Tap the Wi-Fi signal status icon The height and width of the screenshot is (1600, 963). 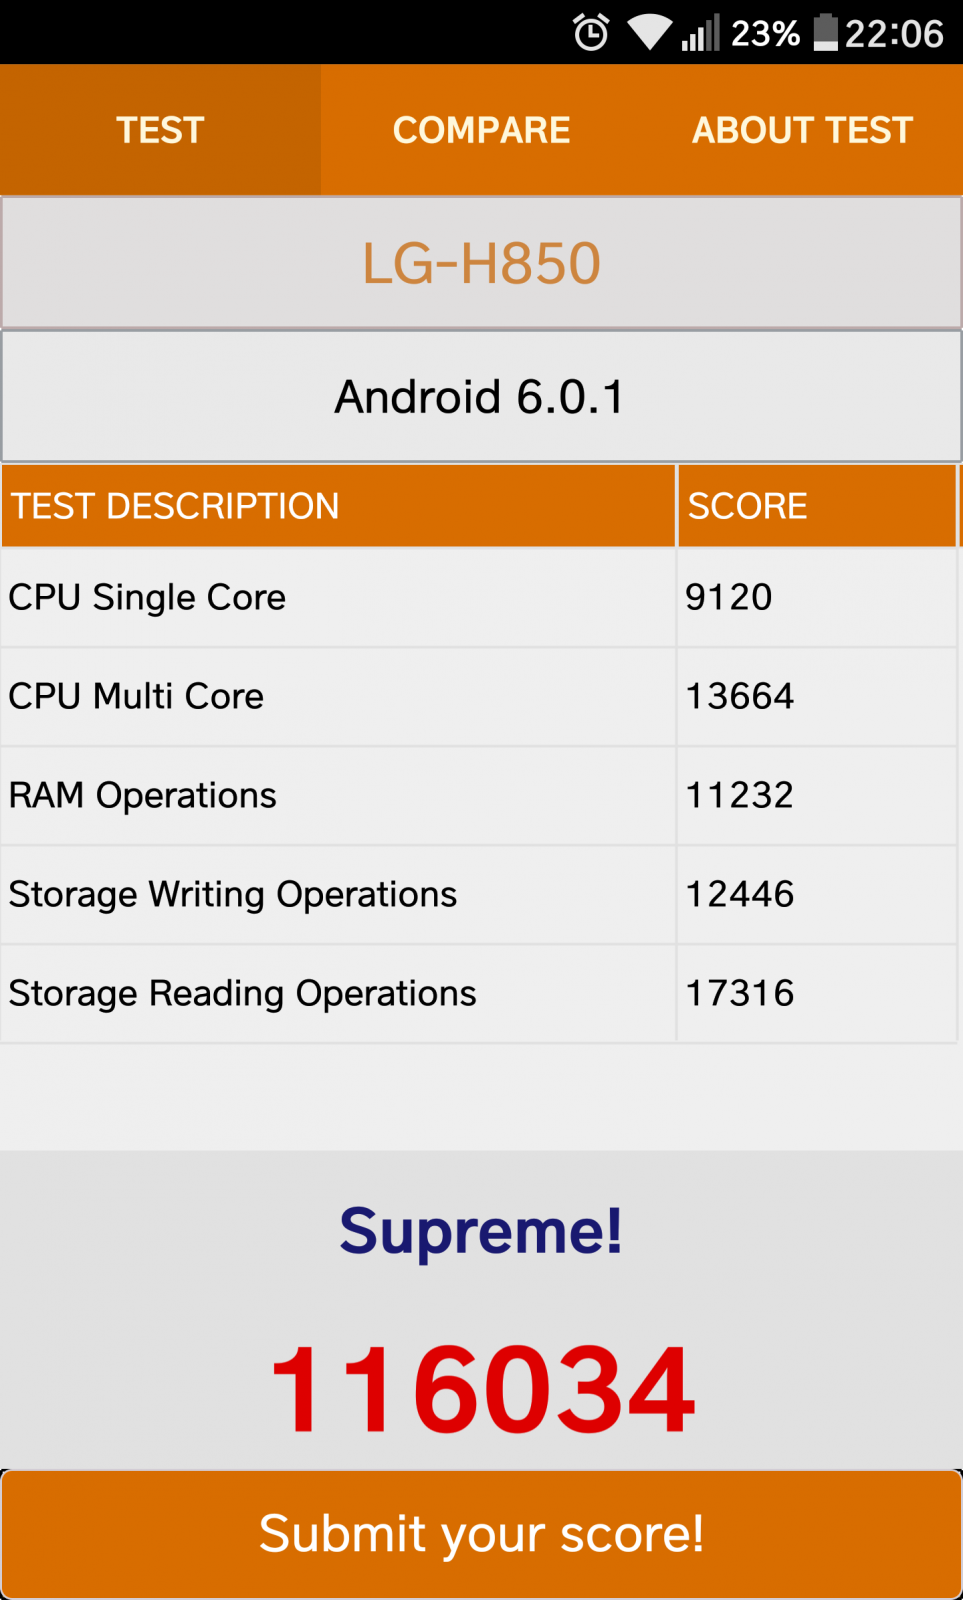tap(650, 33)
